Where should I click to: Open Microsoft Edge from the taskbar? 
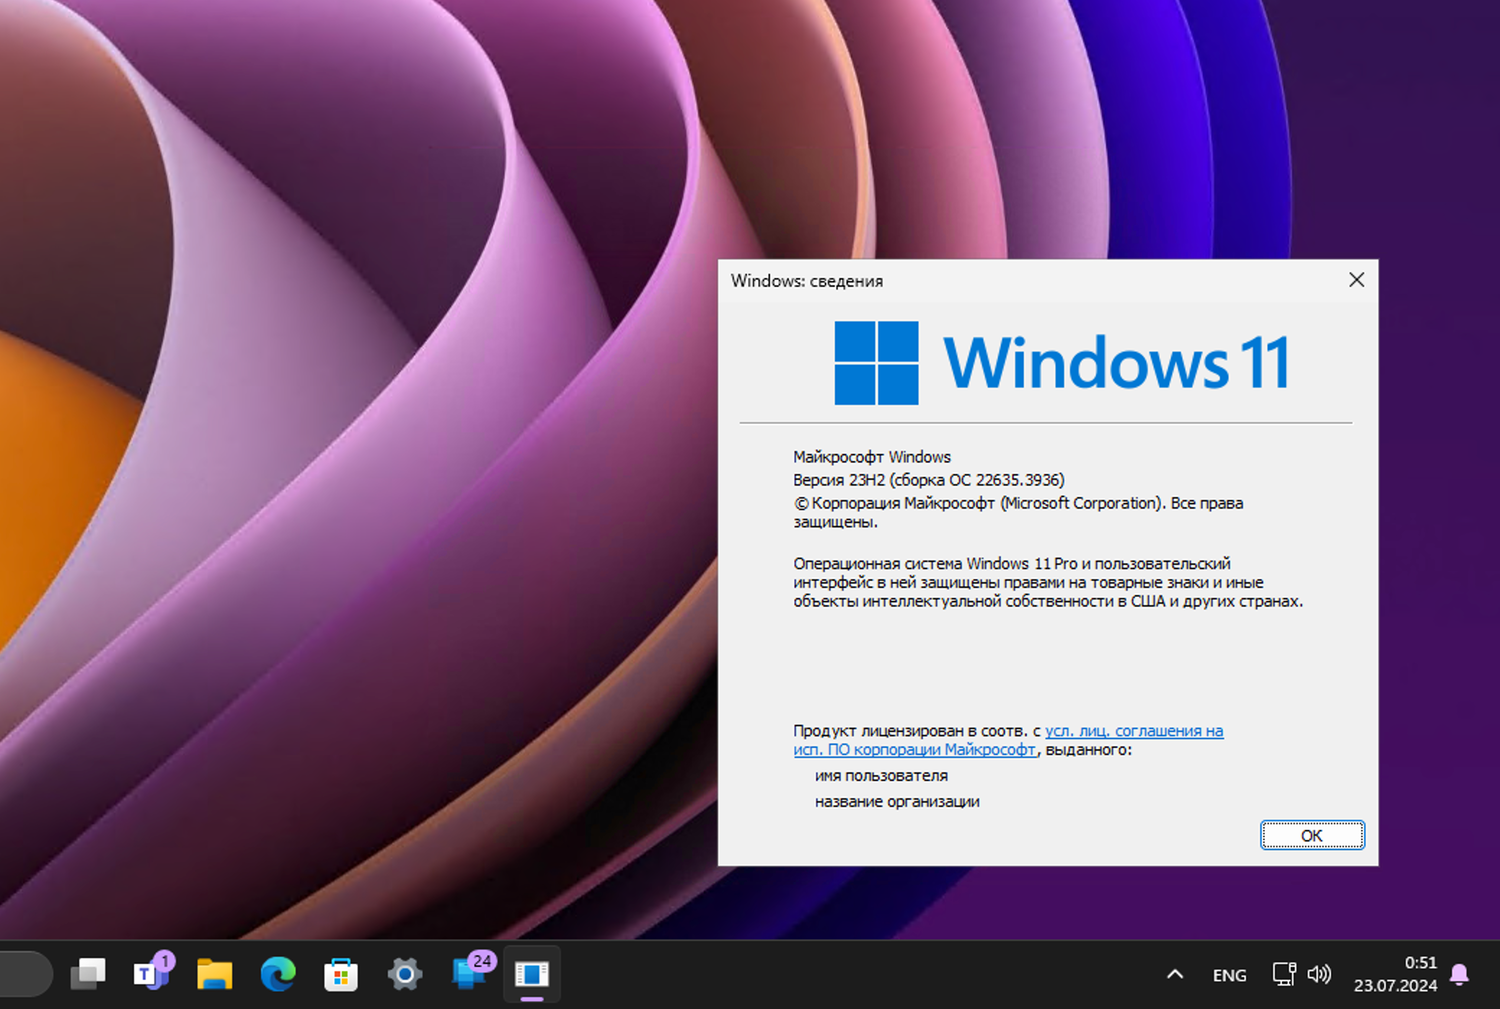[x=277, y=973]
